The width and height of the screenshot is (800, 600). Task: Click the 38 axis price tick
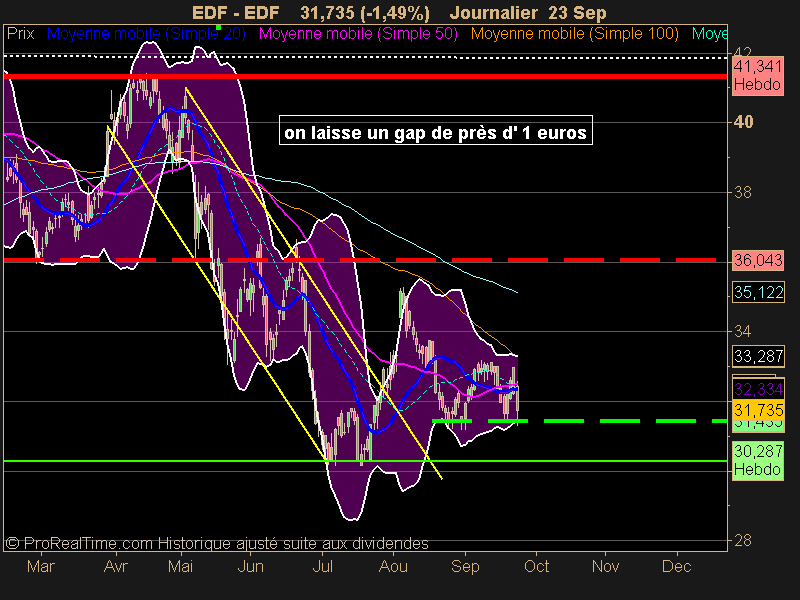coord(743,192)
